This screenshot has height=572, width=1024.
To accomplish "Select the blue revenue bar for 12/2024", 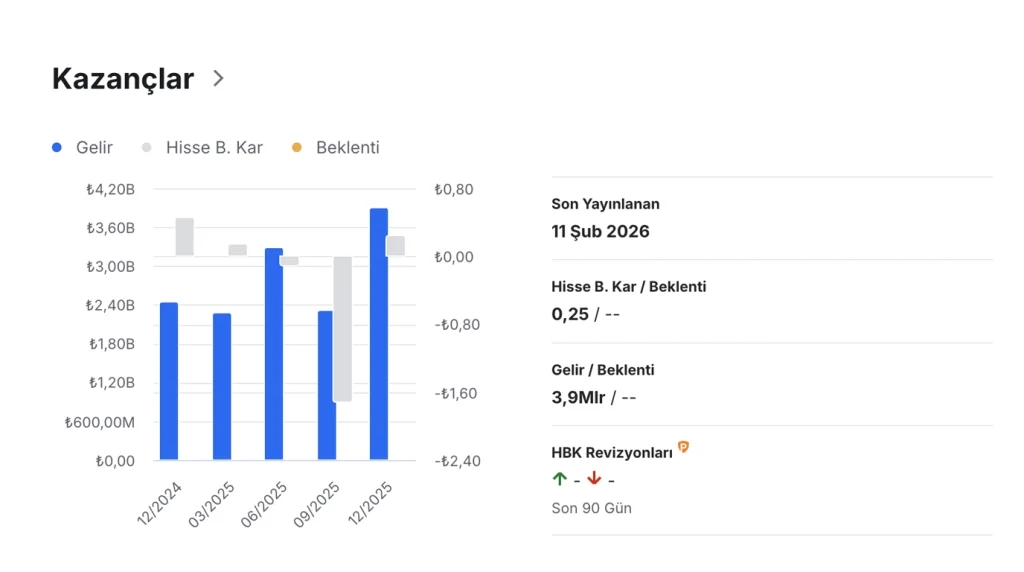I will [169, 381].
